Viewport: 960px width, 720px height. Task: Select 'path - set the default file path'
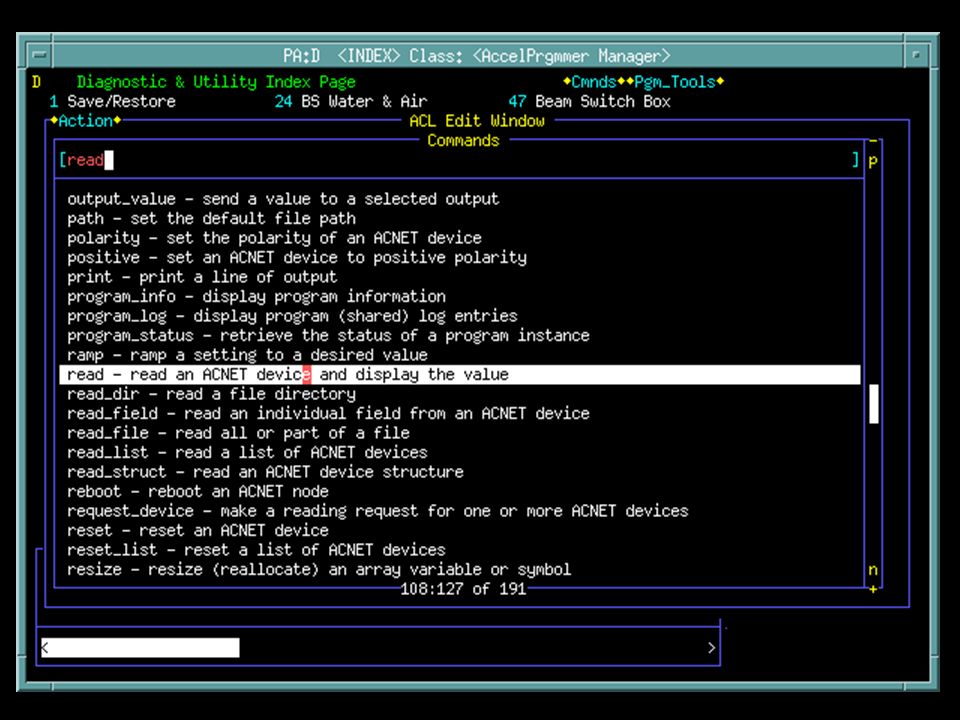tap(459, 219)
